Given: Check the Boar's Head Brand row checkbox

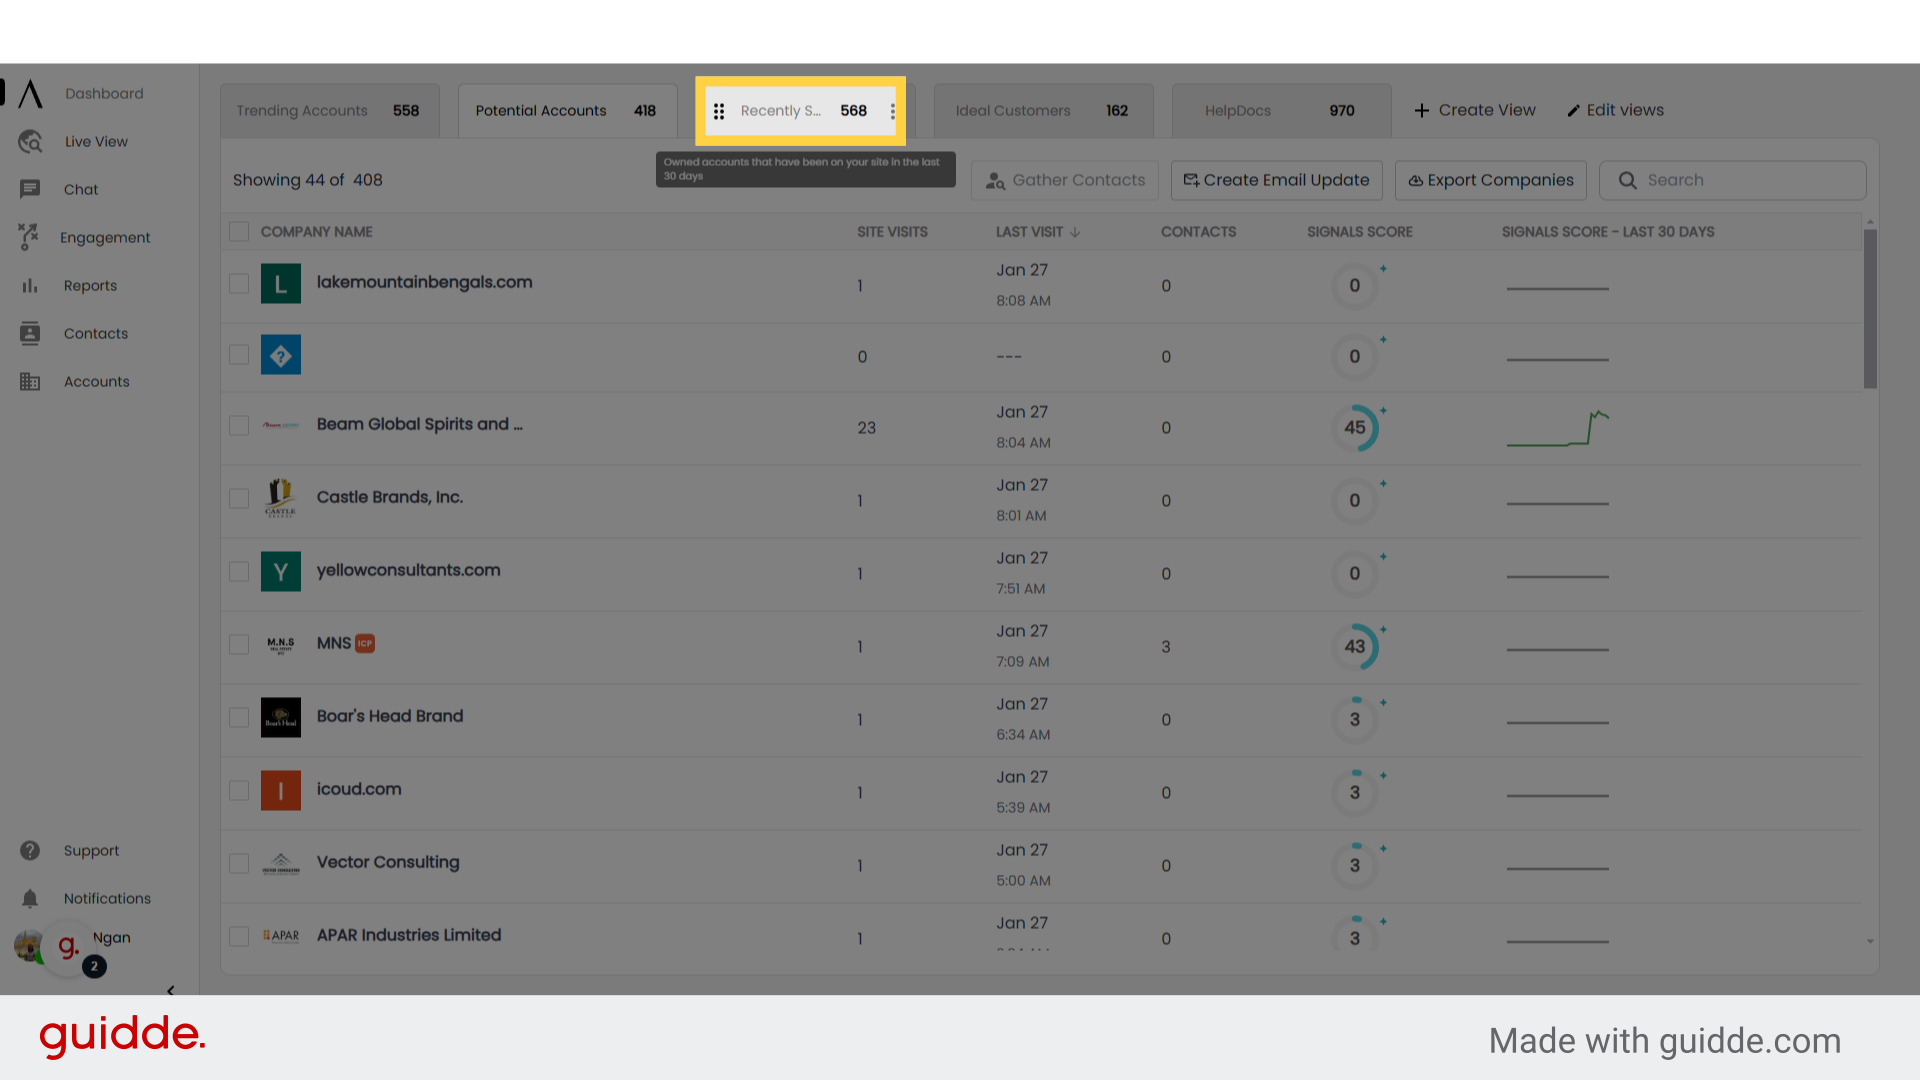Looking at the screenshot, I should click(239, 718).
